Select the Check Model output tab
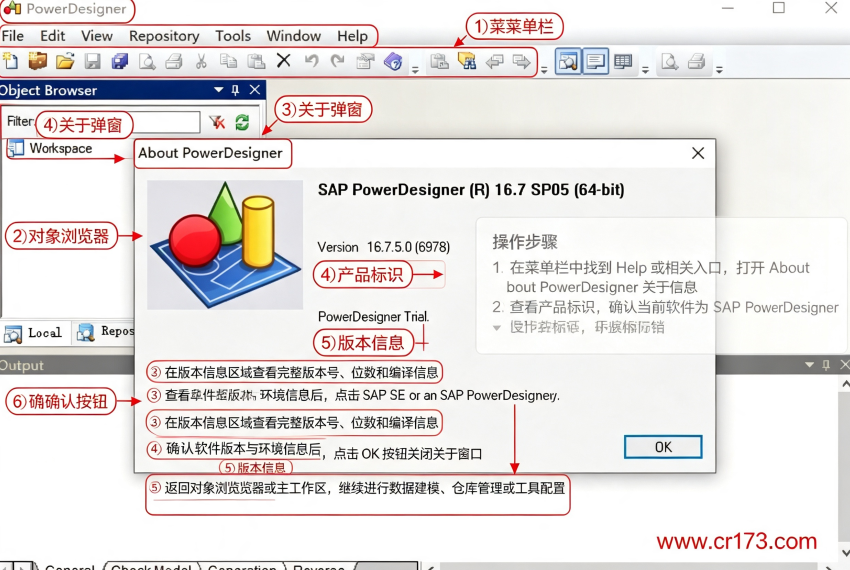850x570 pixels. point(151,566)
